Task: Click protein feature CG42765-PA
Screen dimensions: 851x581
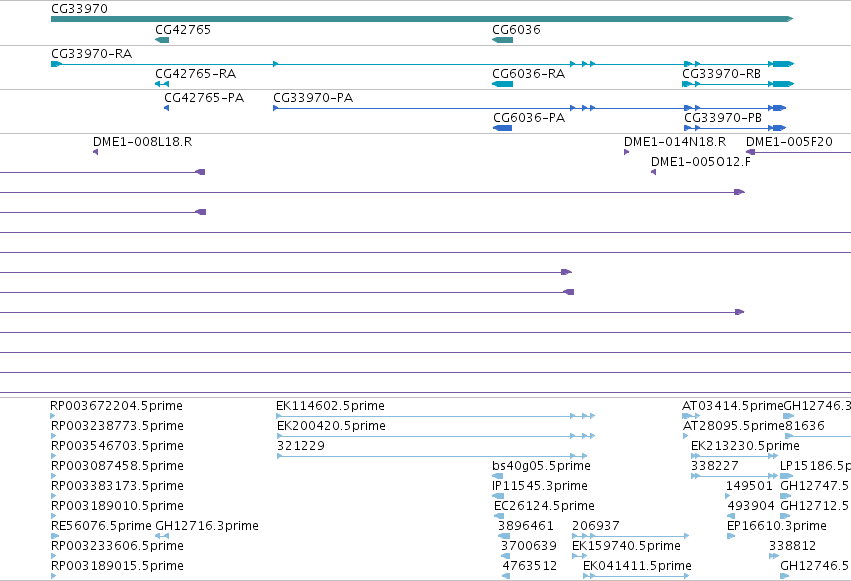Action: tap(167, 108)
